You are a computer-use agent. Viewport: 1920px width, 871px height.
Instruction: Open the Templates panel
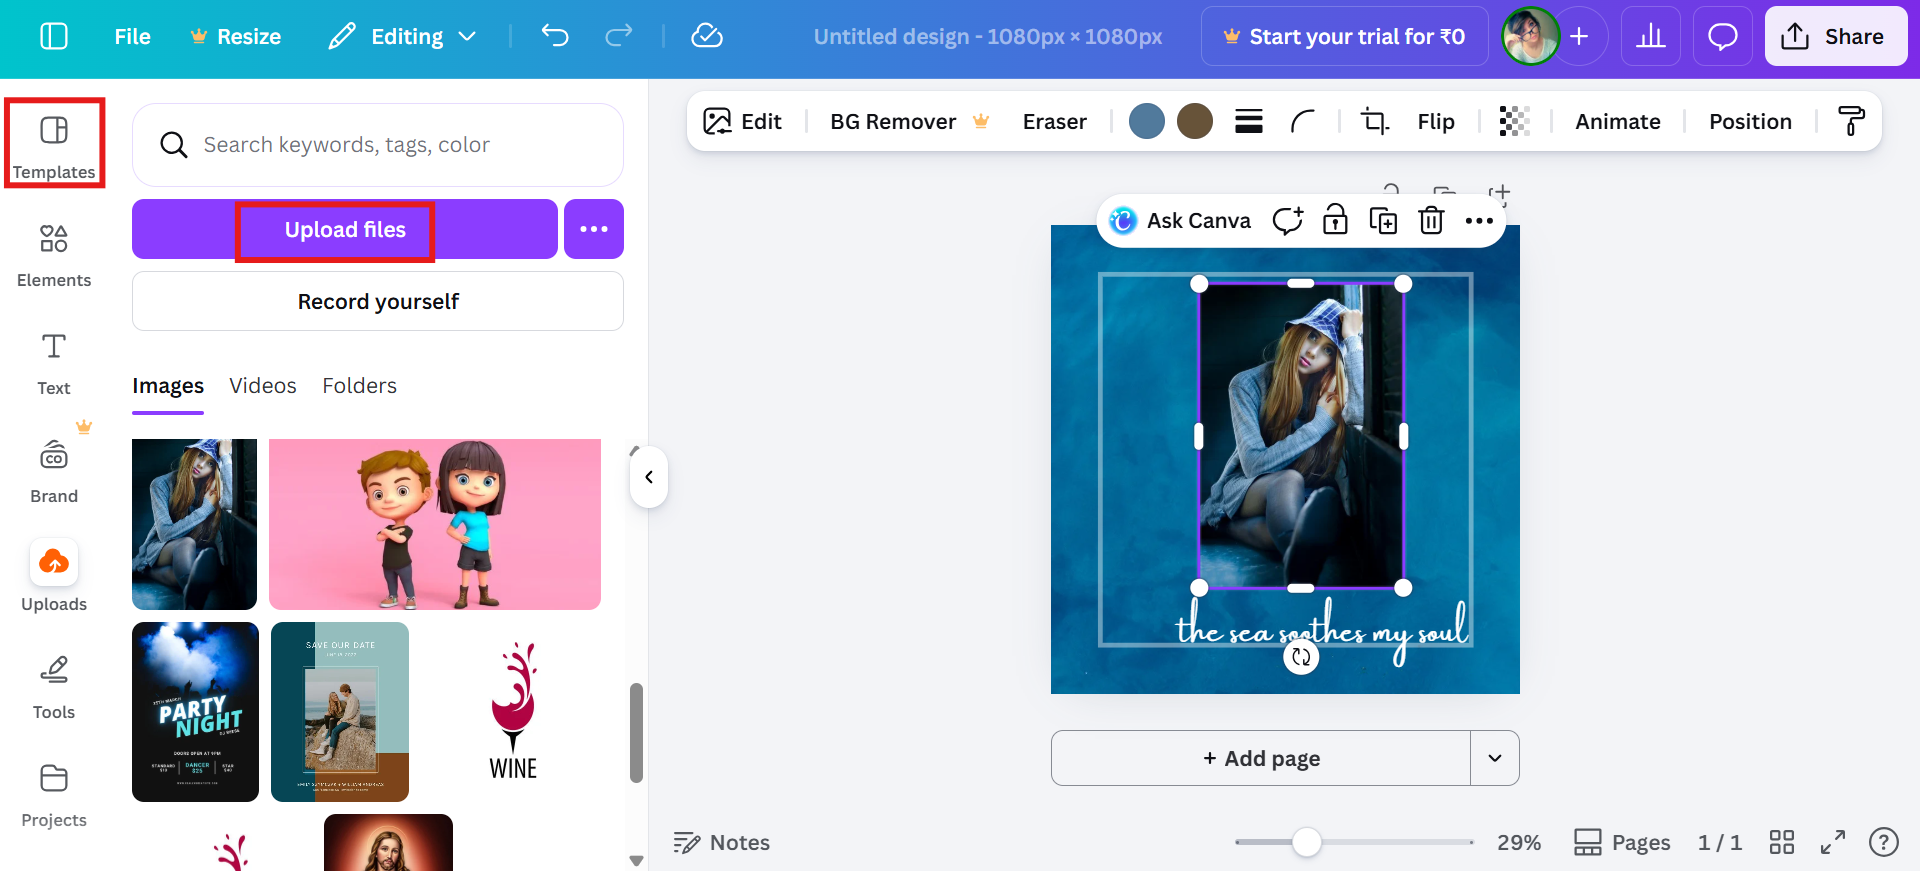point(54,144)
